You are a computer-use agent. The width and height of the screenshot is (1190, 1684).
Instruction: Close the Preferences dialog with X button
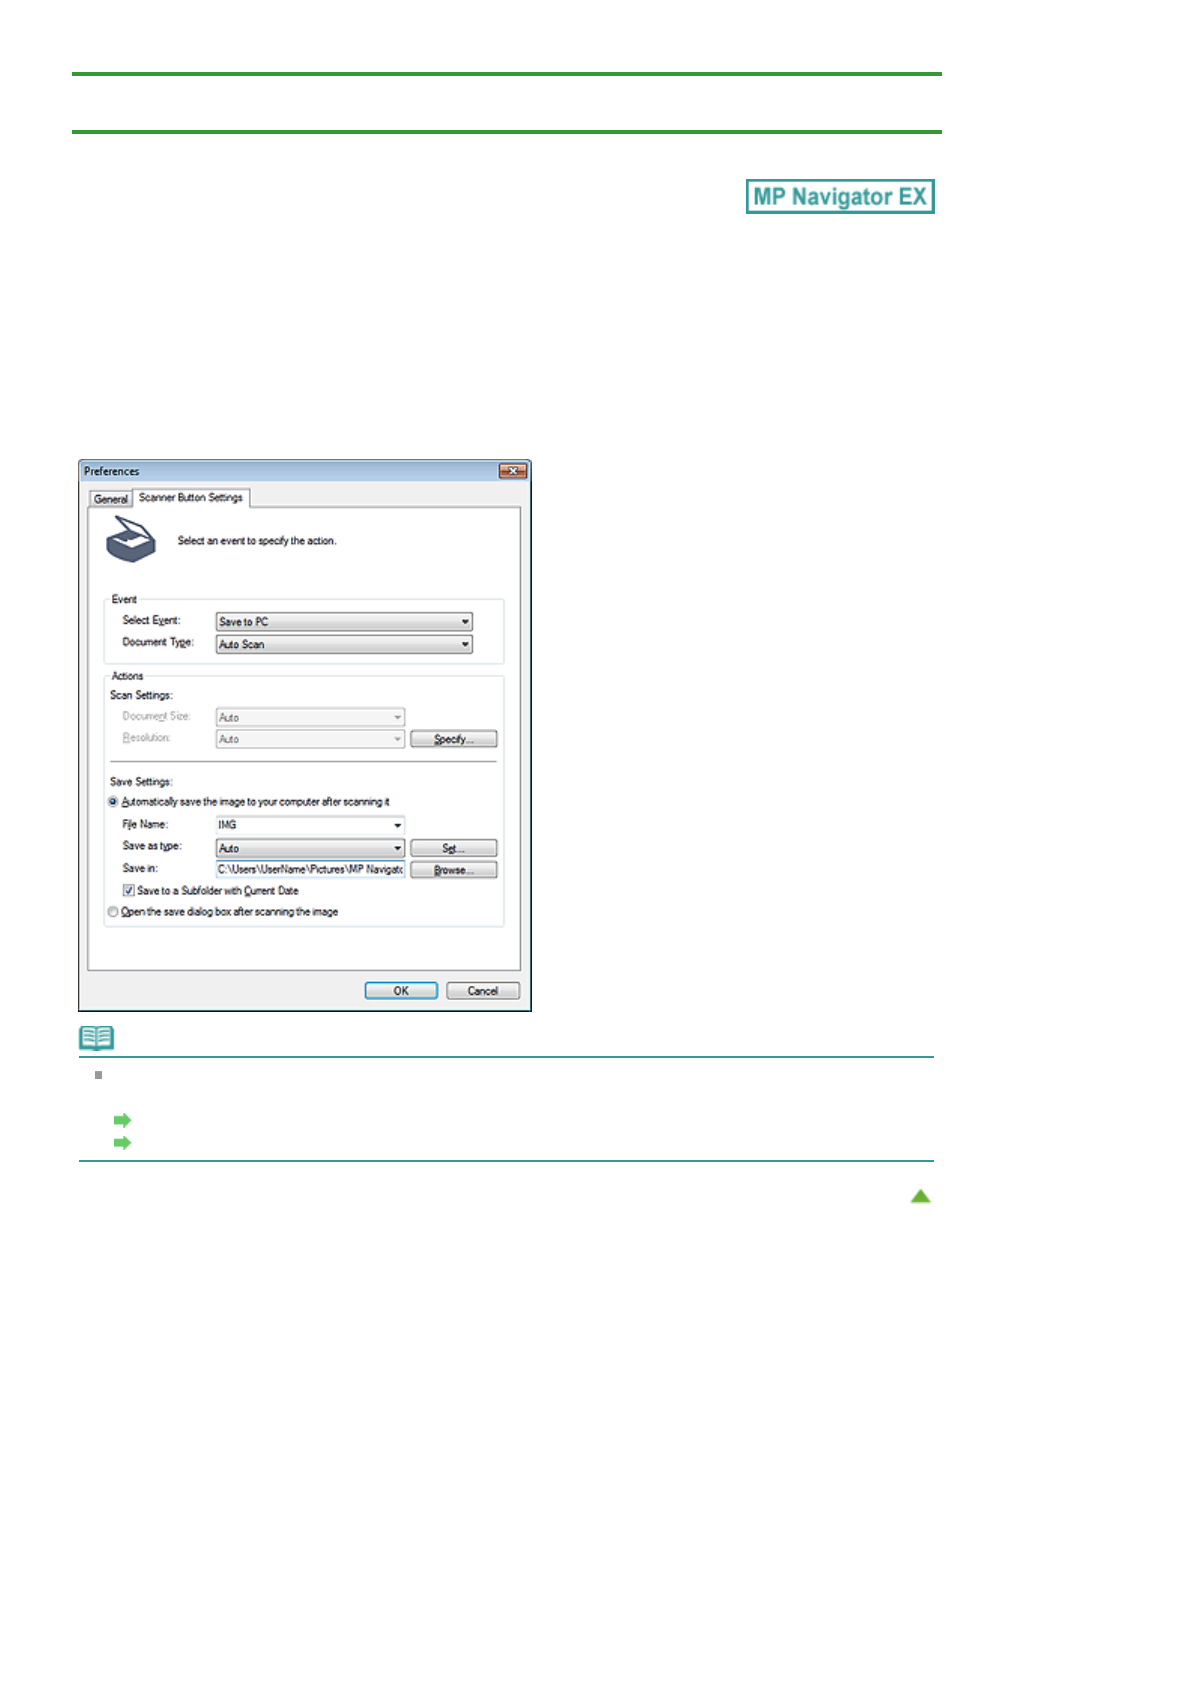513,471
